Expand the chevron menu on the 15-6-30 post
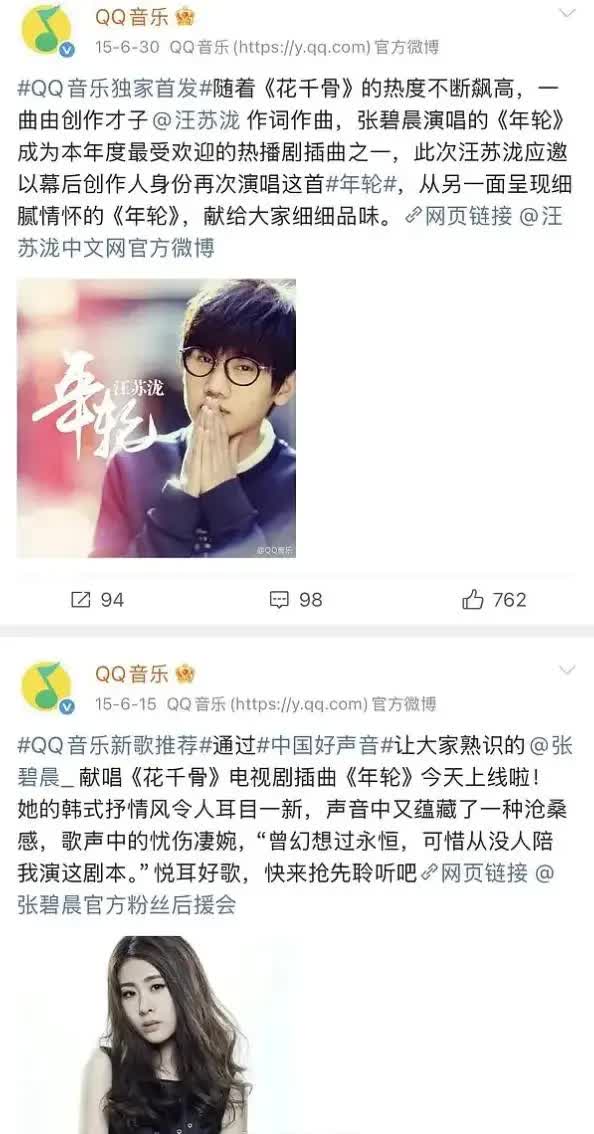This screenshot has width=594, height=1134. (567, 13)
